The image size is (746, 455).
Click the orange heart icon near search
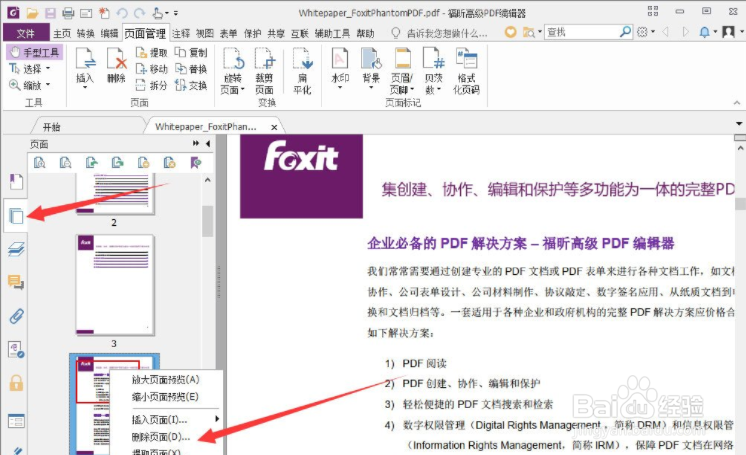[510, 32]
